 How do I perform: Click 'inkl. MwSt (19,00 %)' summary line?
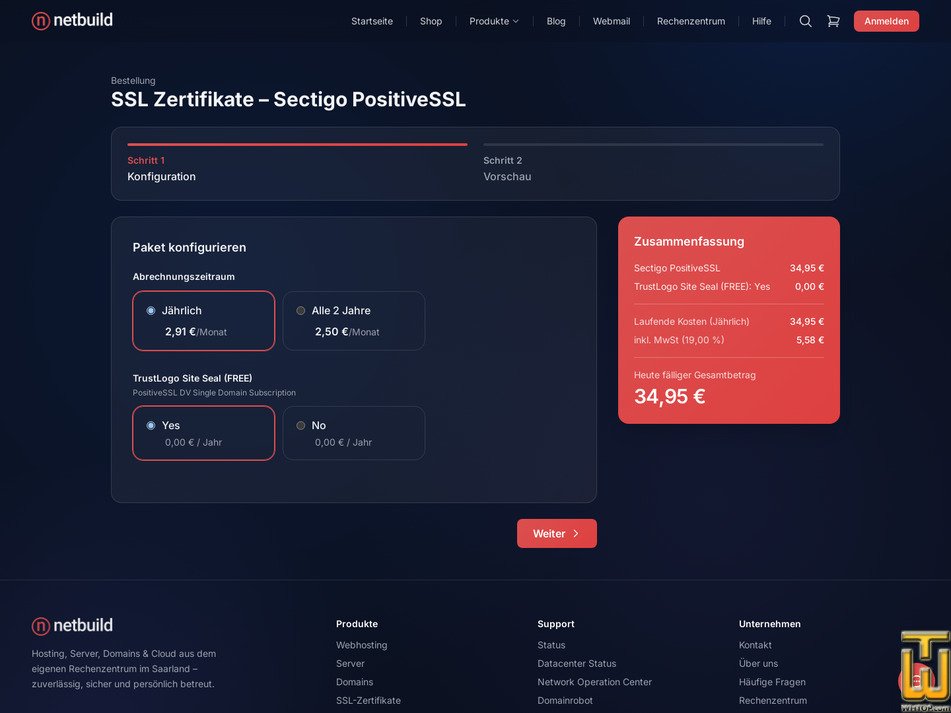click(x=679, y=340)
